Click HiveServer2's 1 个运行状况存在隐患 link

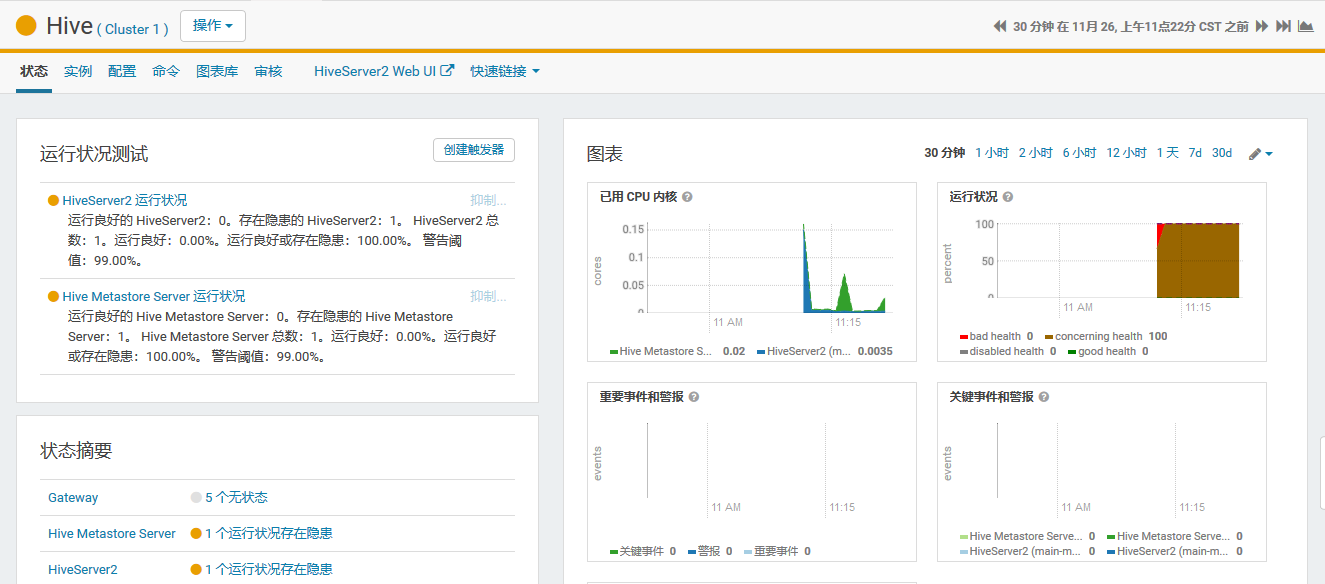(269, 570)
